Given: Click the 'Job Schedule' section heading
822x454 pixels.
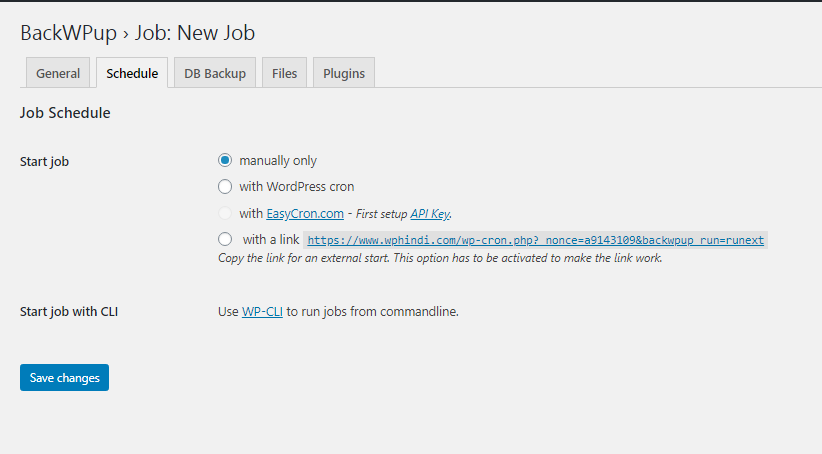Looking at the screenshot, I should pos(65,113).
